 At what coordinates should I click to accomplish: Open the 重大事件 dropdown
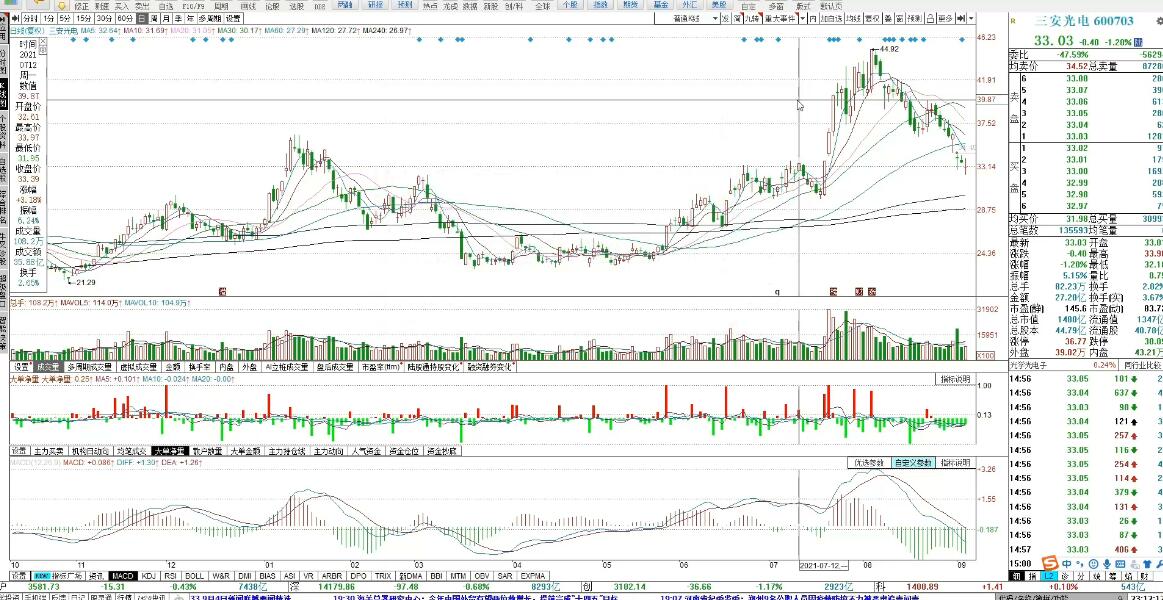point(782,19)
